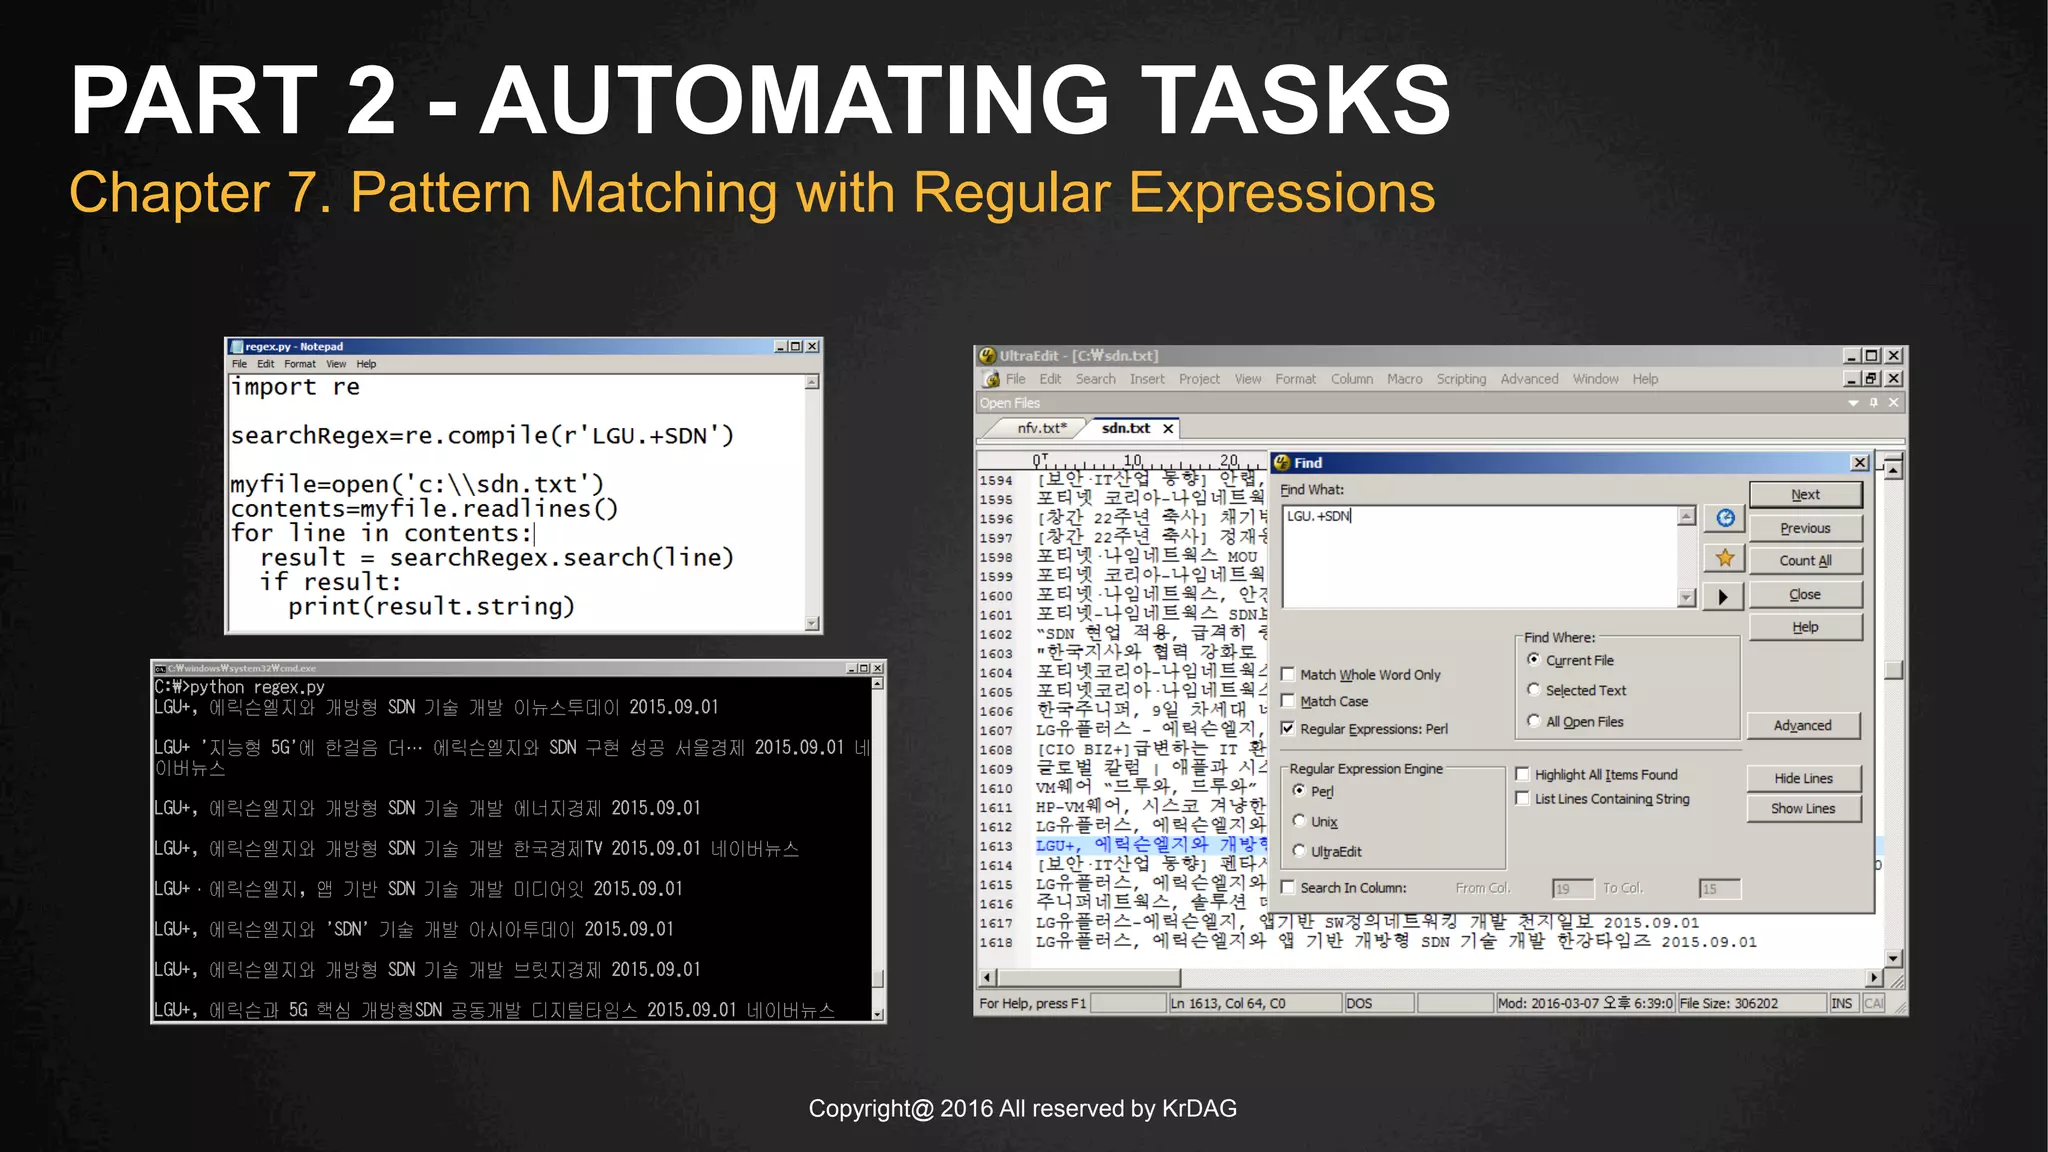Toggle the Regular Expressions: Perl checkbox
Image resolution: width=2048 pixels, height=1152 pixels.
[1288, 729]
